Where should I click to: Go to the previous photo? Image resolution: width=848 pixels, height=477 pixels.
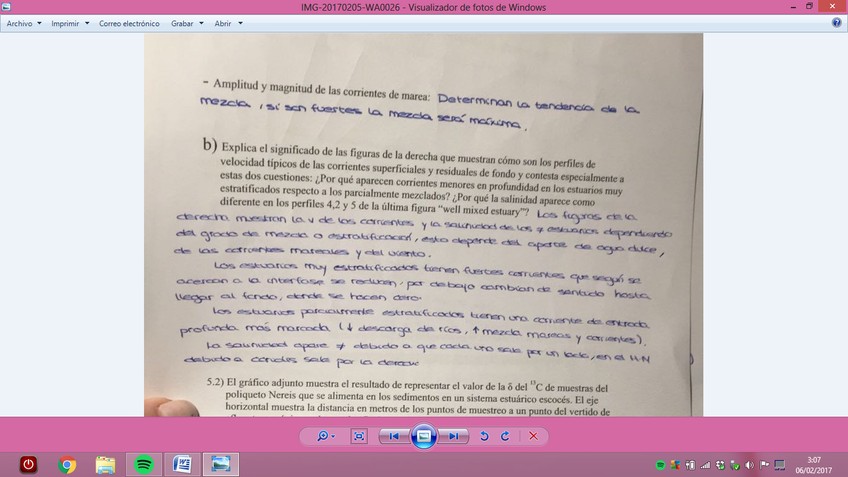point(394,436)
